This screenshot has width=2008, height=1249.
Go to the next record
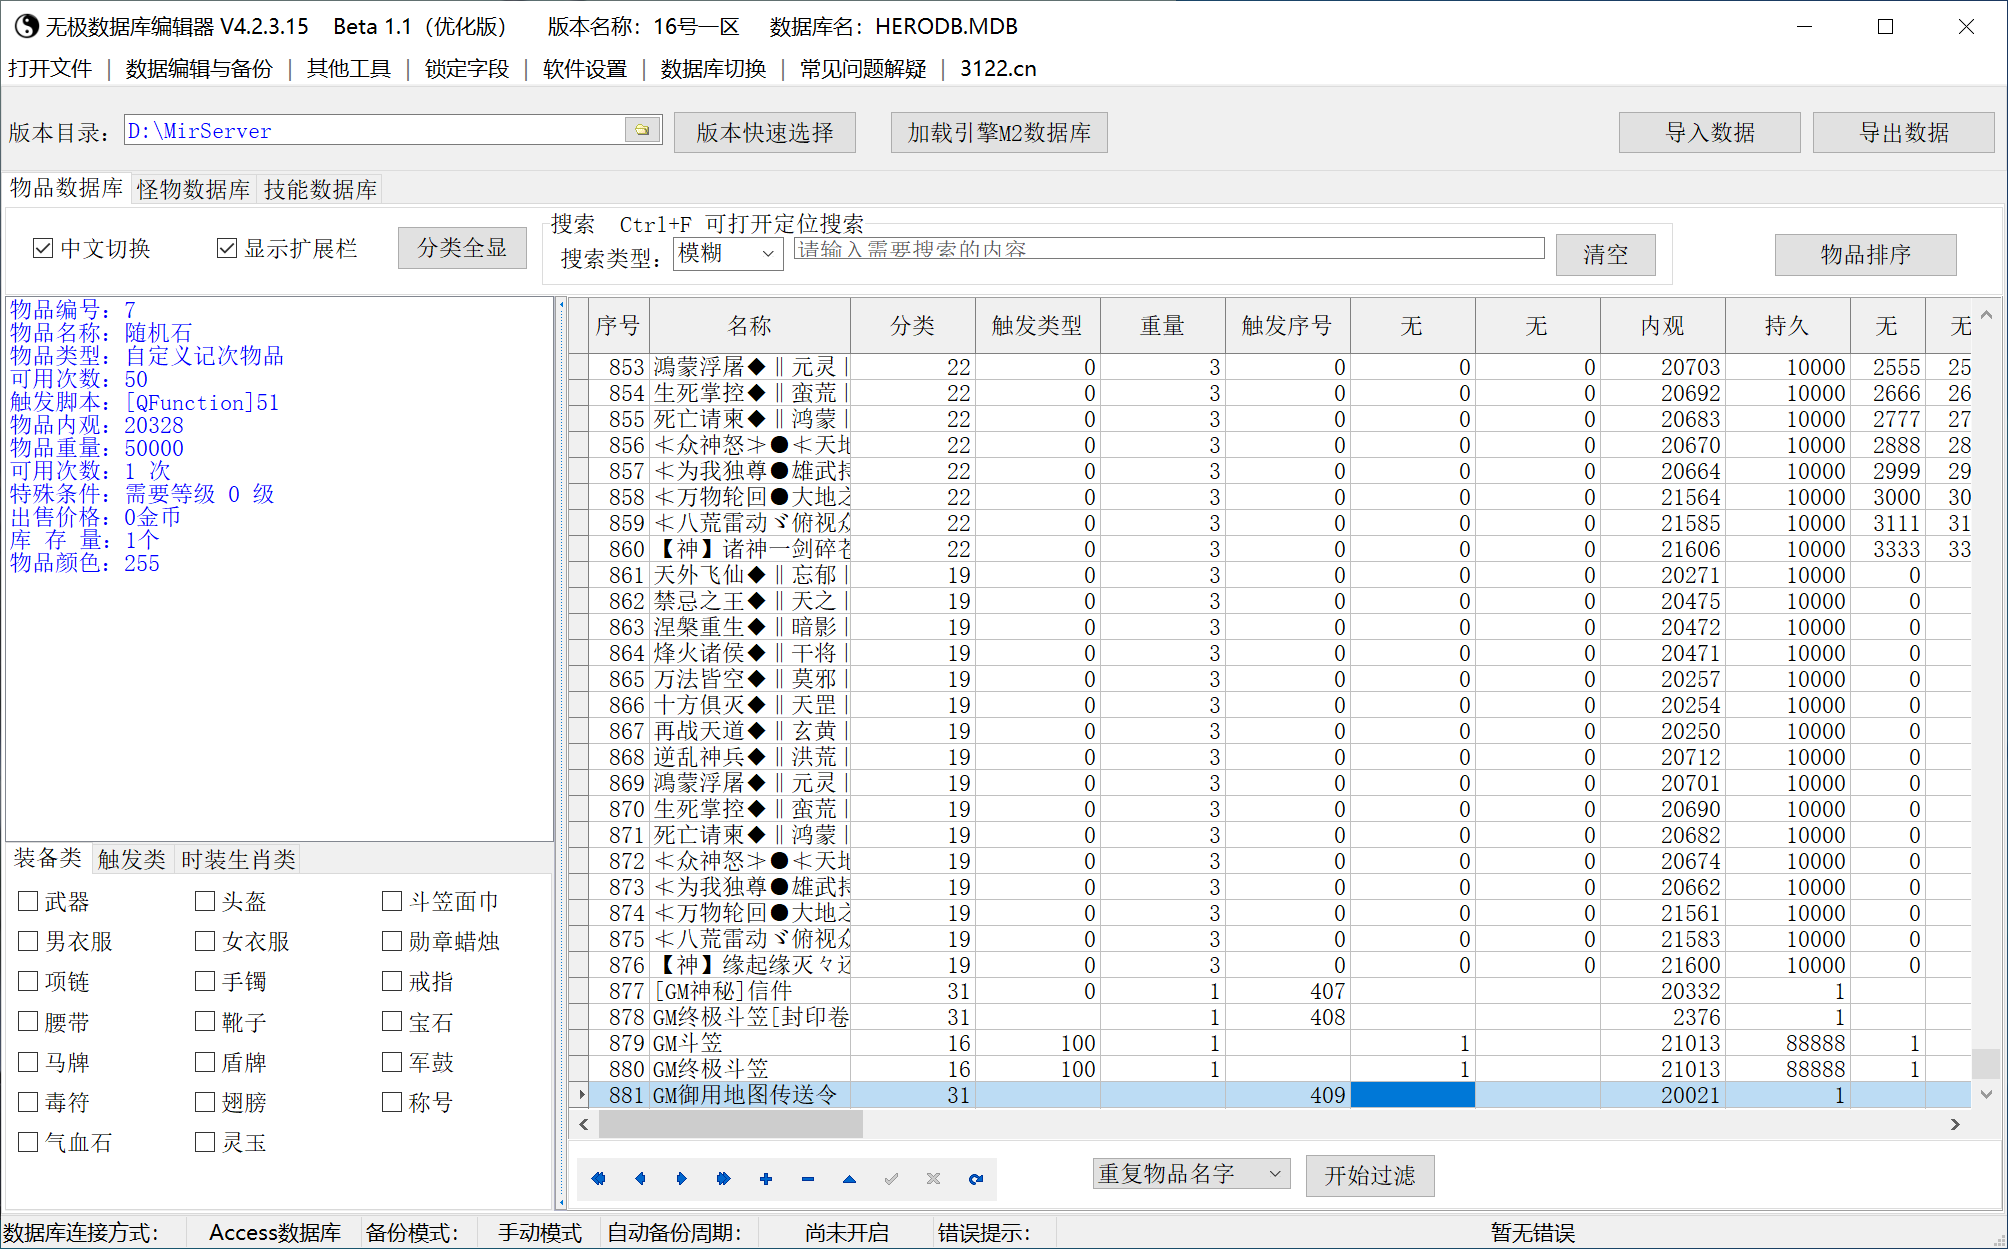point(682,1178)
